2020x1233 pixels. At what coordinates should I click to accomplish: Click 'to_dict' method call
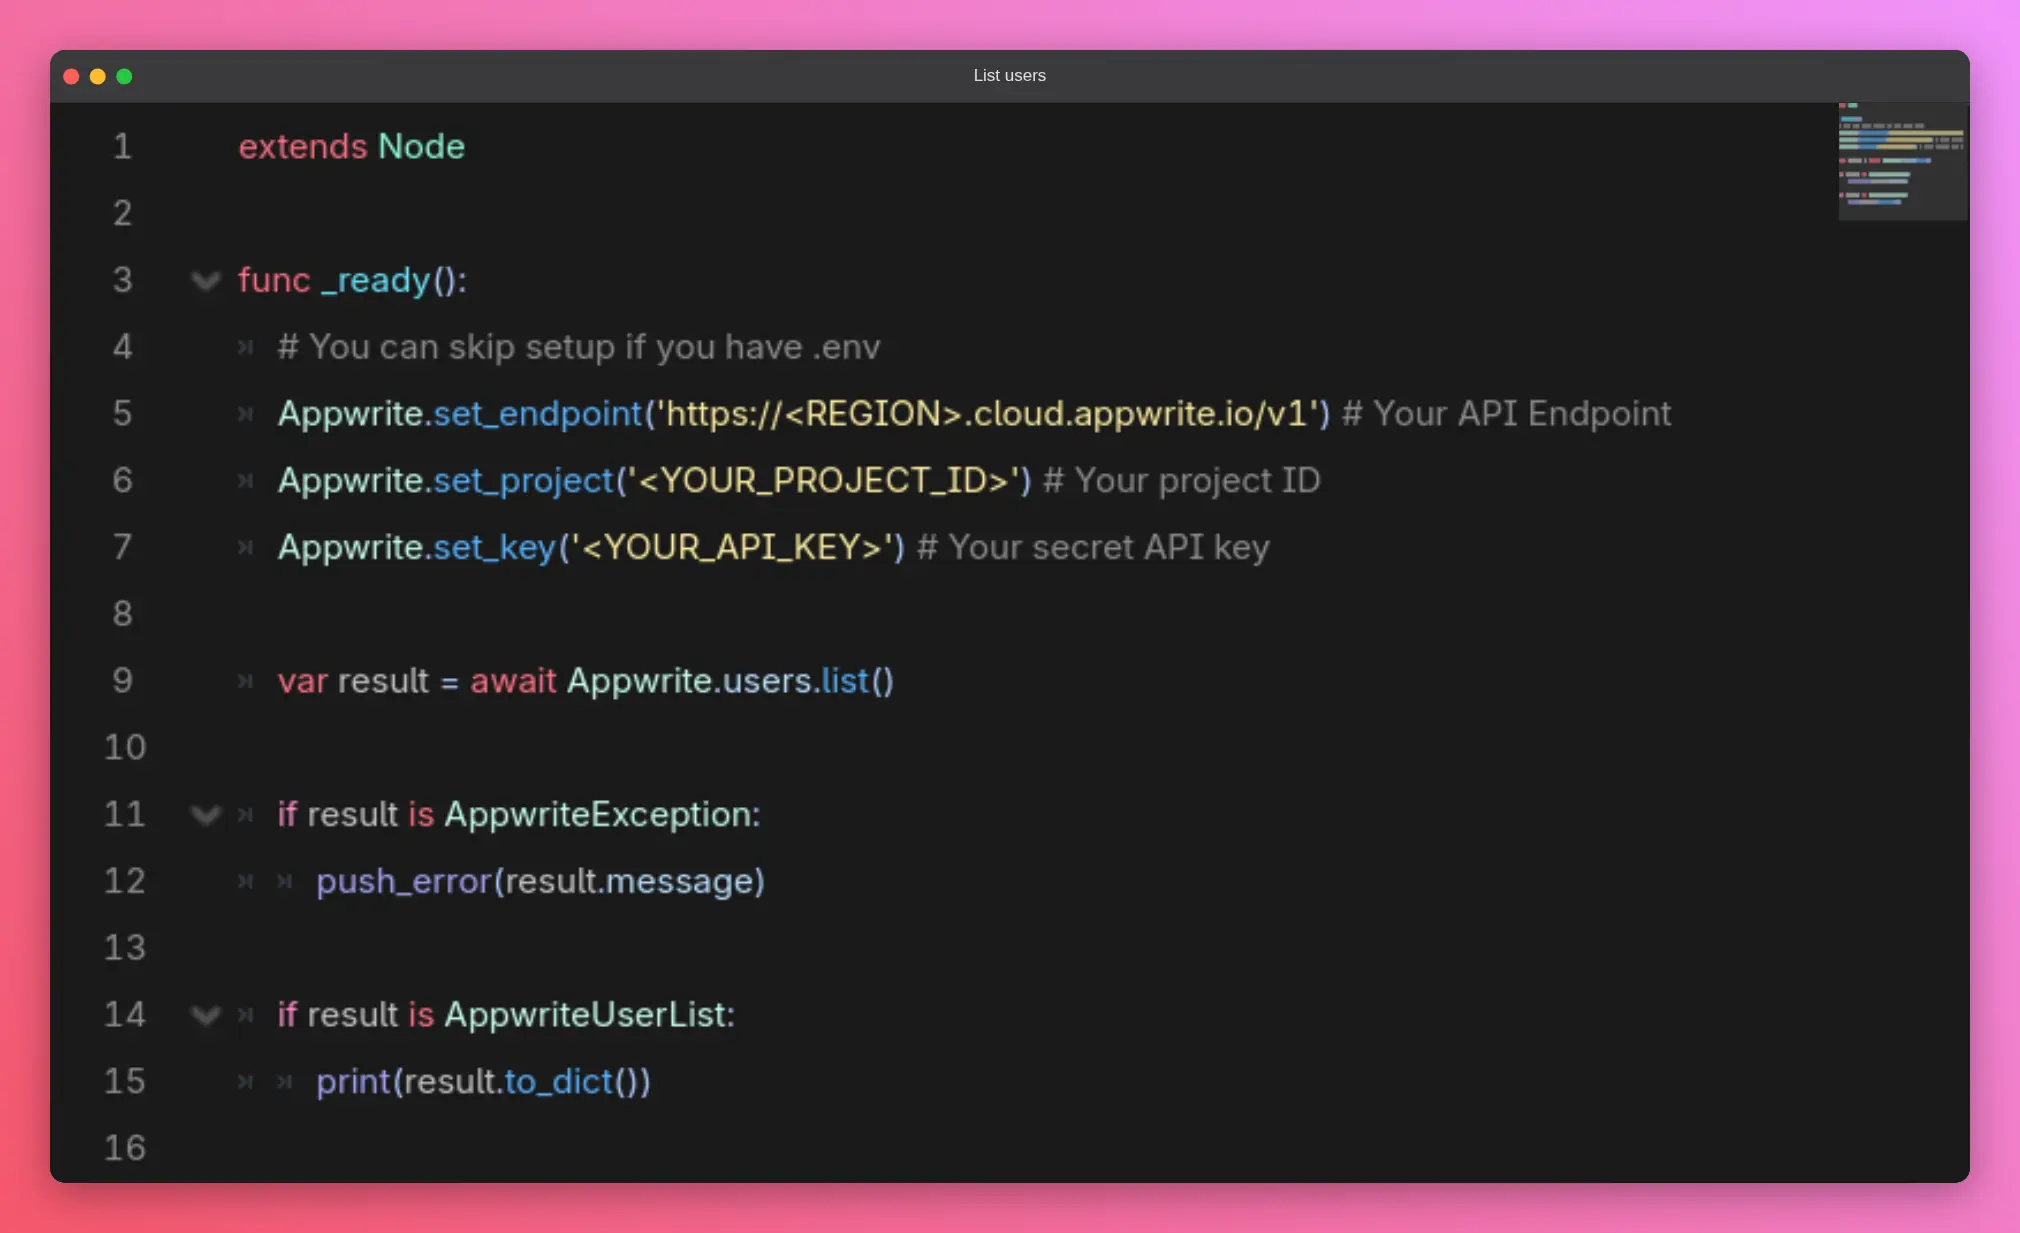pyautogui.click(x=558, y=1081)
